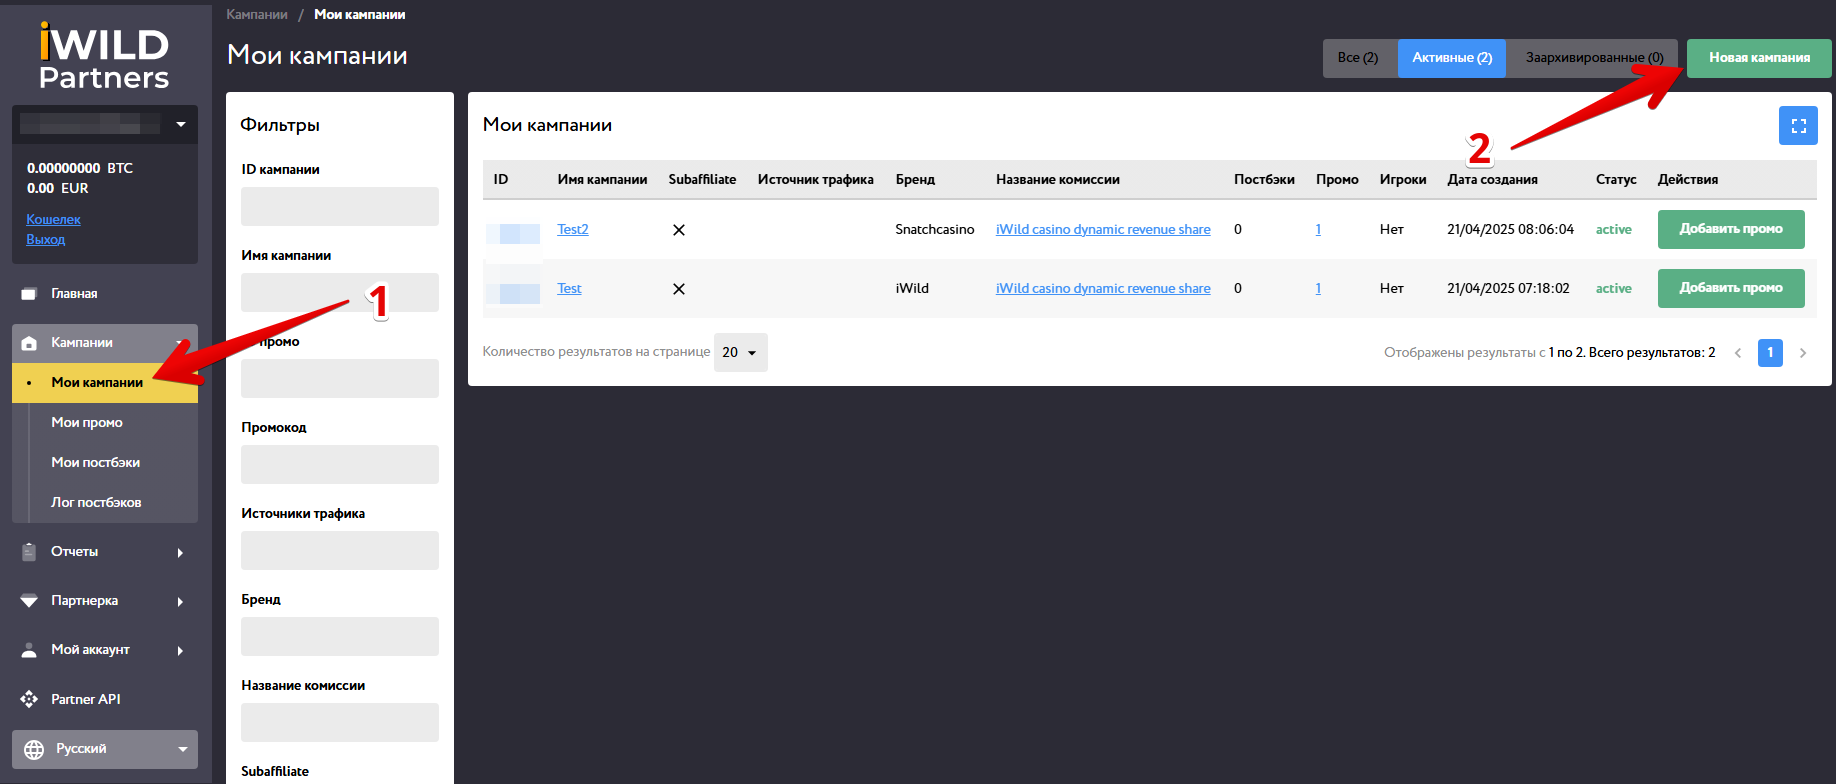Click page 1 pagination button
1836x784 pixels.
[x=1770, y=352]
